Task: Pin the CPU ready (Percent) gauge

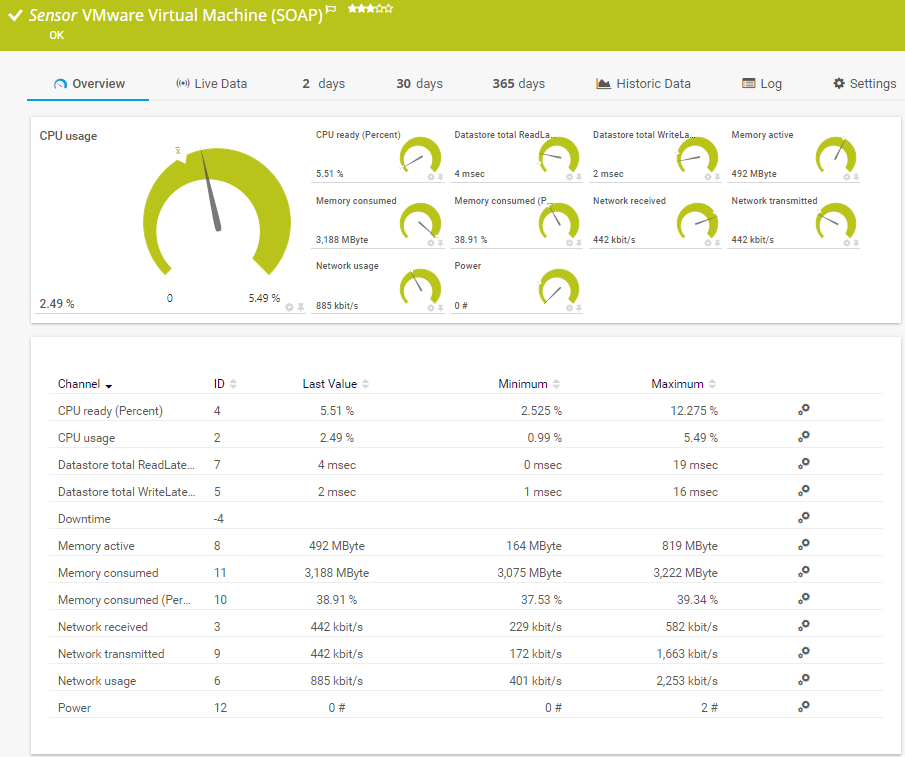Action: (441, 177)
